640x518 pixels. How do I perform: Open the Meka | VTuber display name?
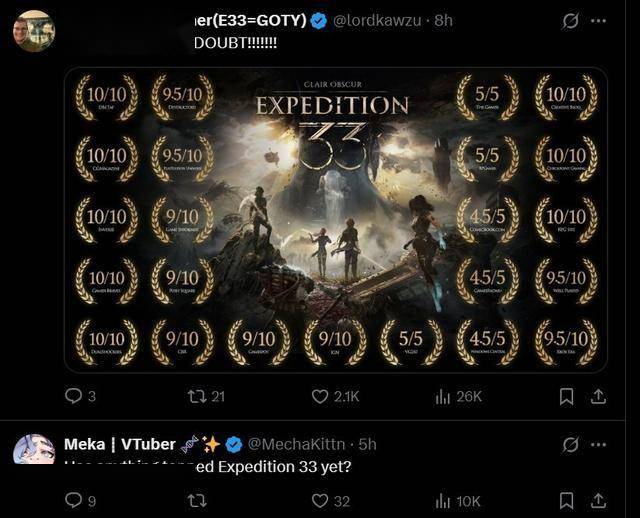(119, 443)
